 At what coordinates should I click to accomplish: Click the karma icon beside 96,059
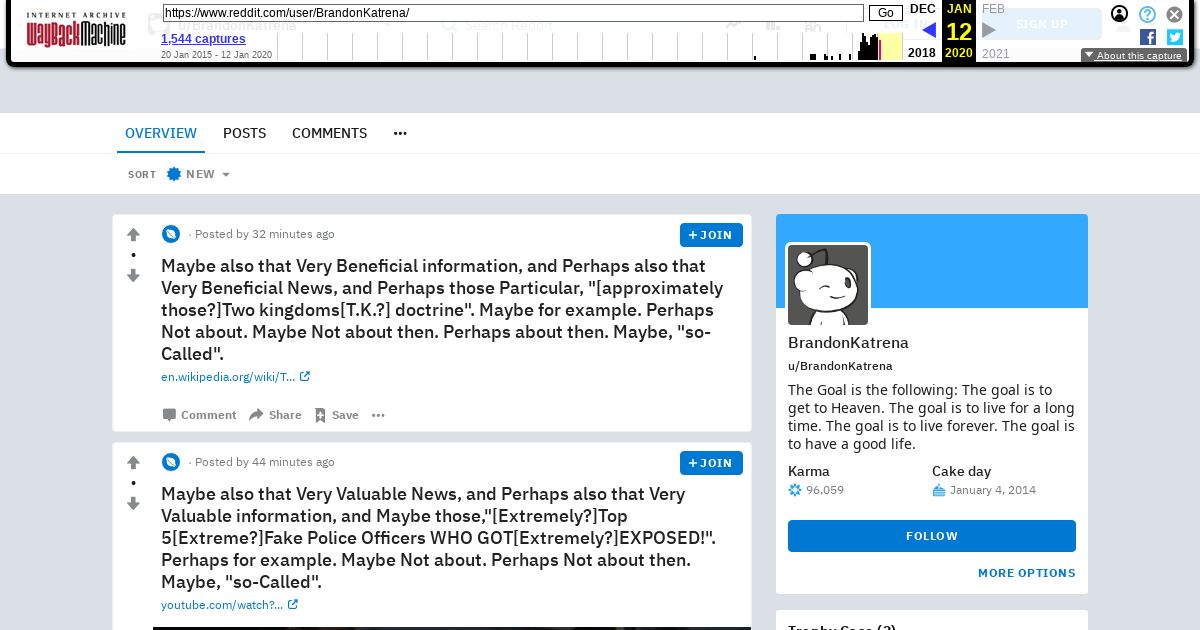coord(795,490)
